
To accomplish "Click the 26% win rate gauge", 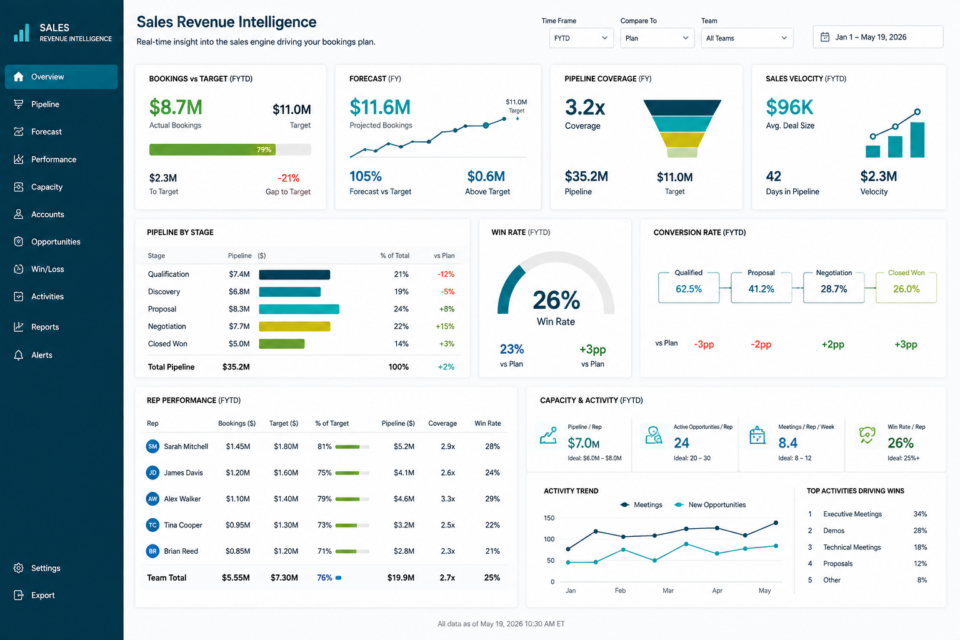I will tap(556, 285).
